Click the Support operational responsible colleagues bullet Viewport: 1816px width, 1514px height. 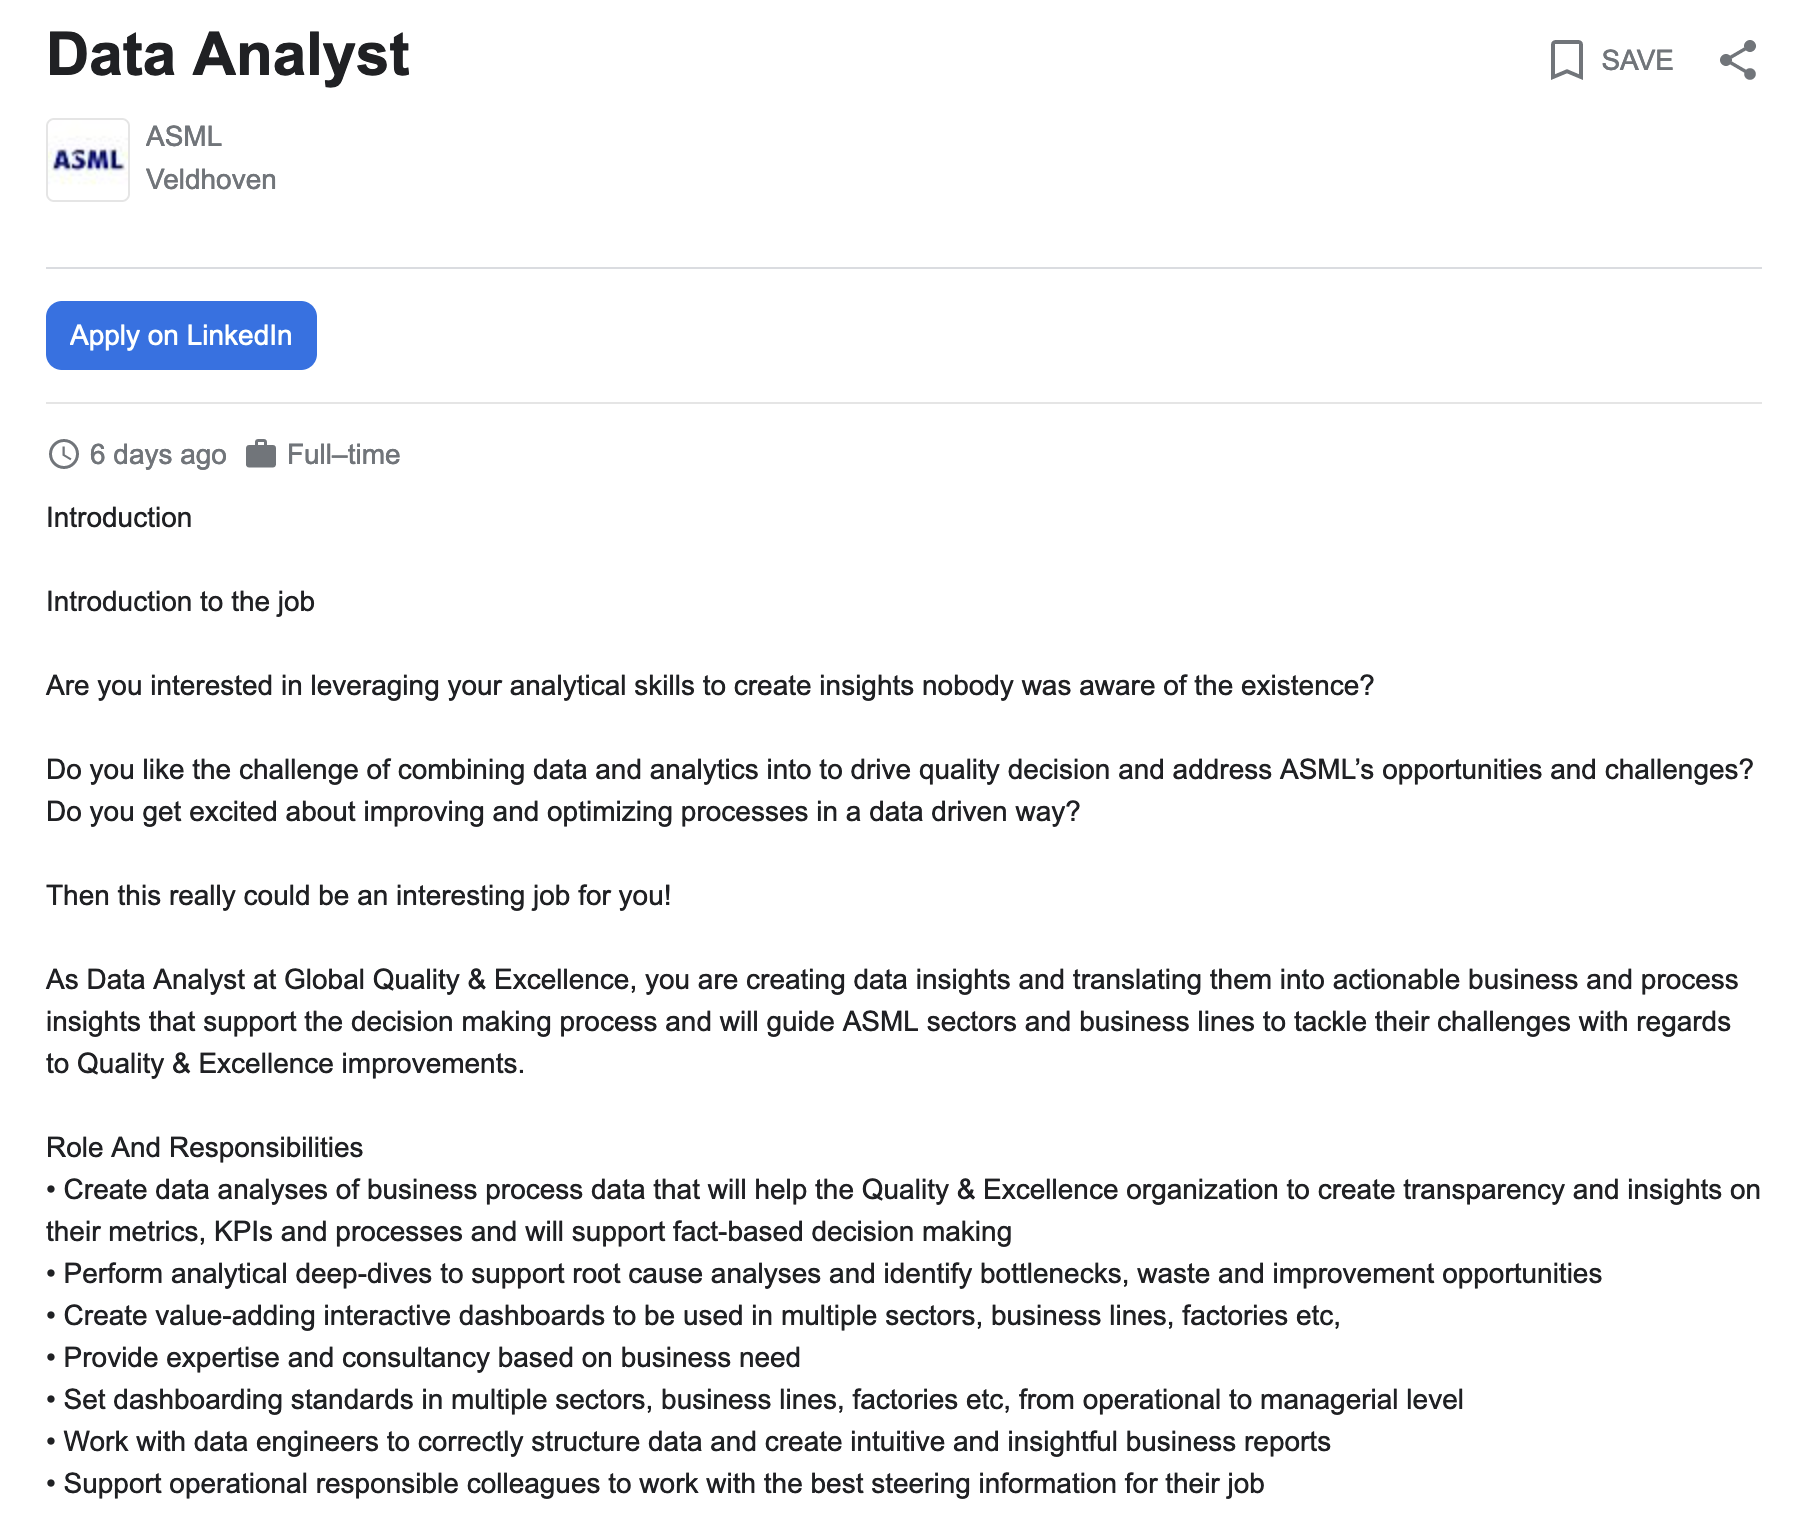pos(655,1483)
